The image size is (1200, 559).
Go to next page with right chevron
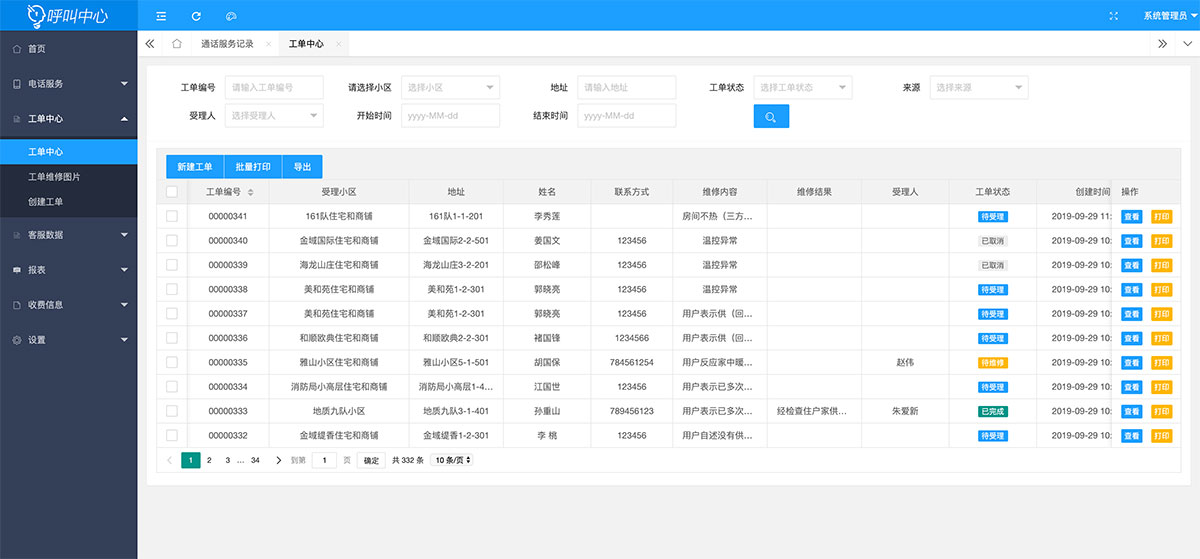point(278,460)
